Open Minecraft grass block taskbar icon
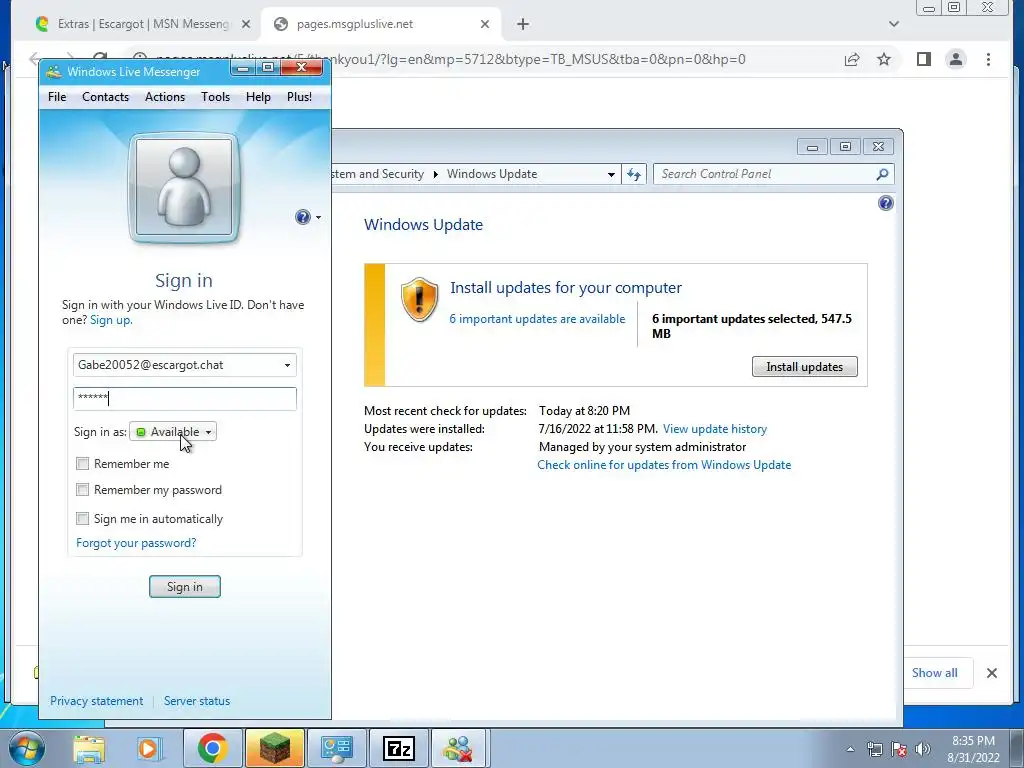 click(x=275, y=748)
